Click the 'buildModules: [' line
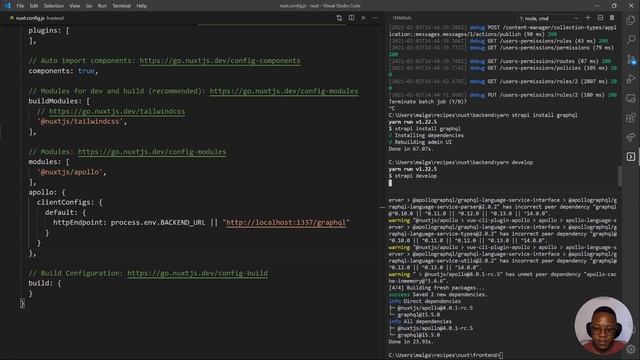 click(59, 101)
